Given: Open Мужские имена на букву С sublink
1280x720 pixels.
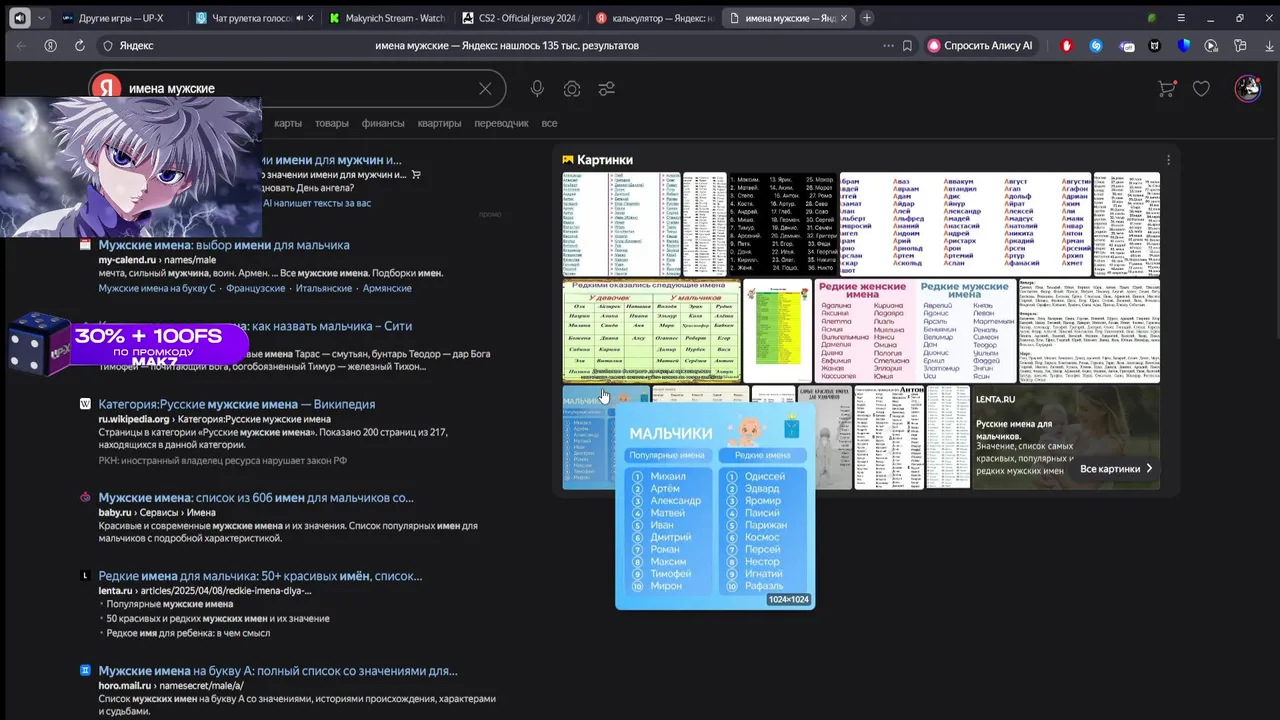Looking at the screenshot, I should pyautogui.click(x=157, y=288).
